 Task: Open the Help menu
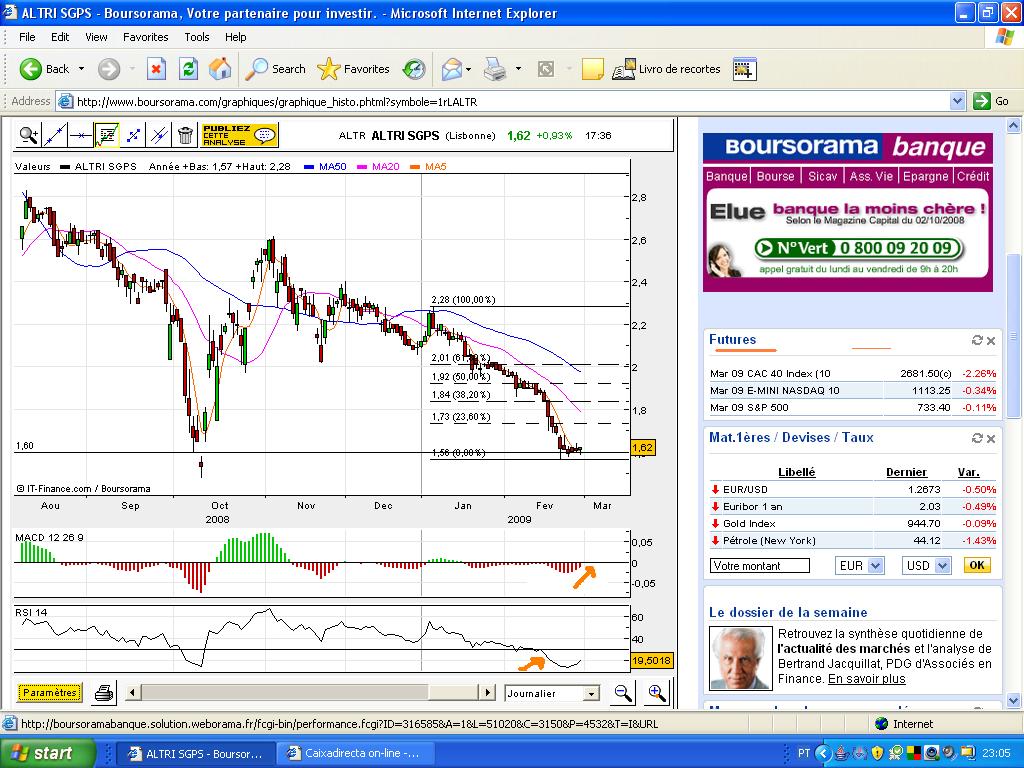point(236,37)
